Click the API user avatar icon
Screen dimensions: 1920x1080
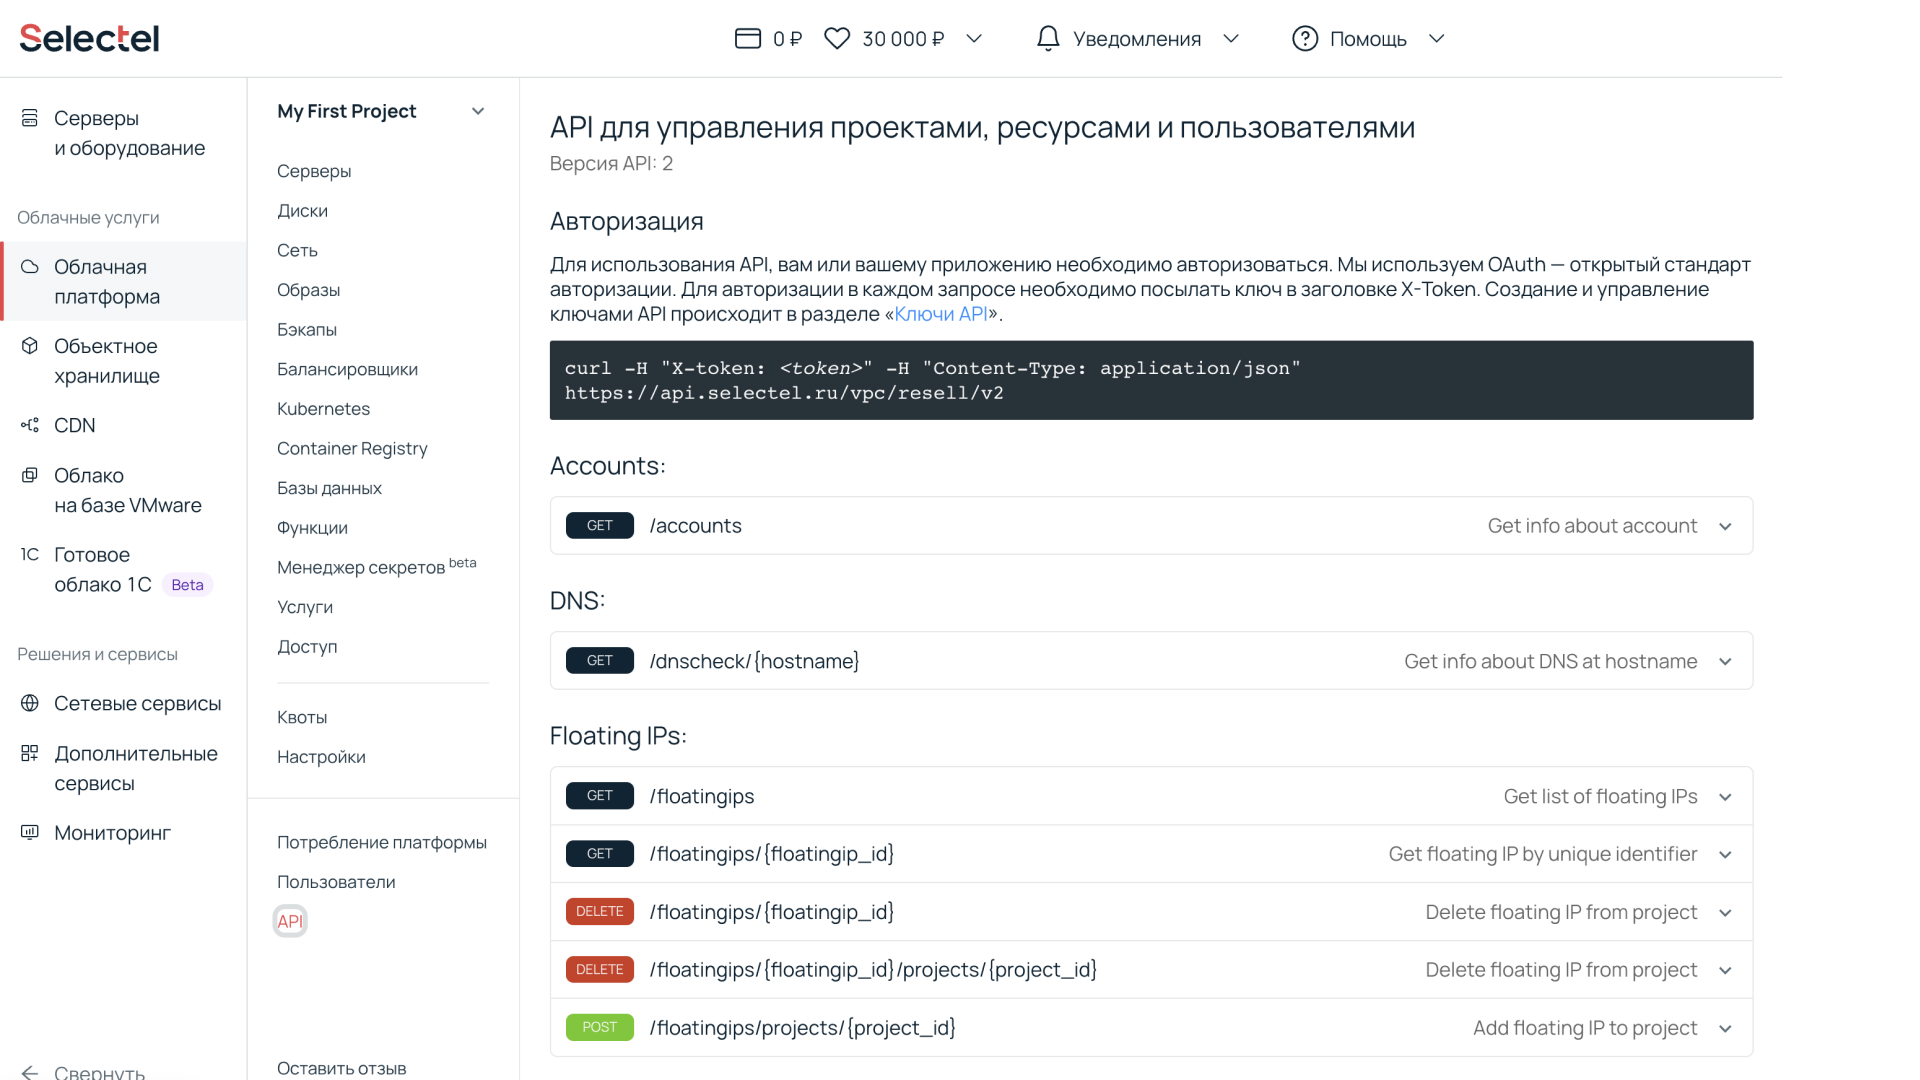[x=290, y=920]
